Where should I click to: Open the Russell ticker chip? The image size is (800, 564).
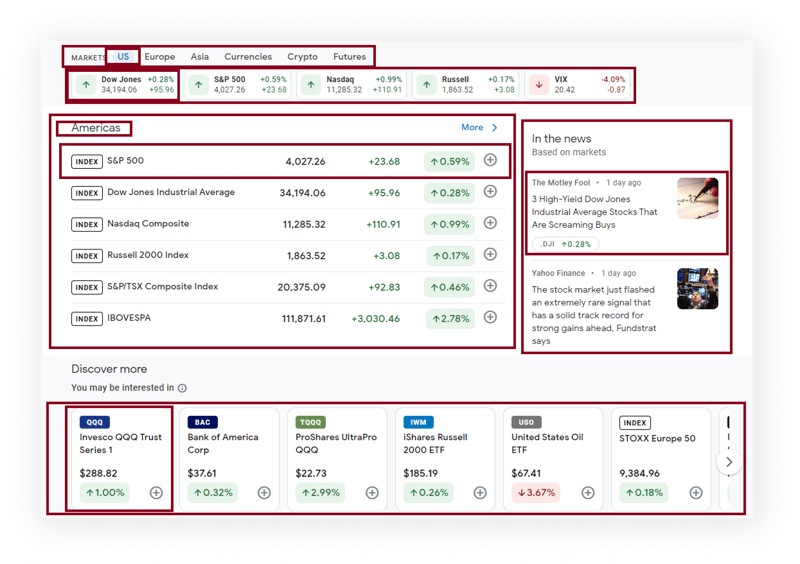[465, 85]
